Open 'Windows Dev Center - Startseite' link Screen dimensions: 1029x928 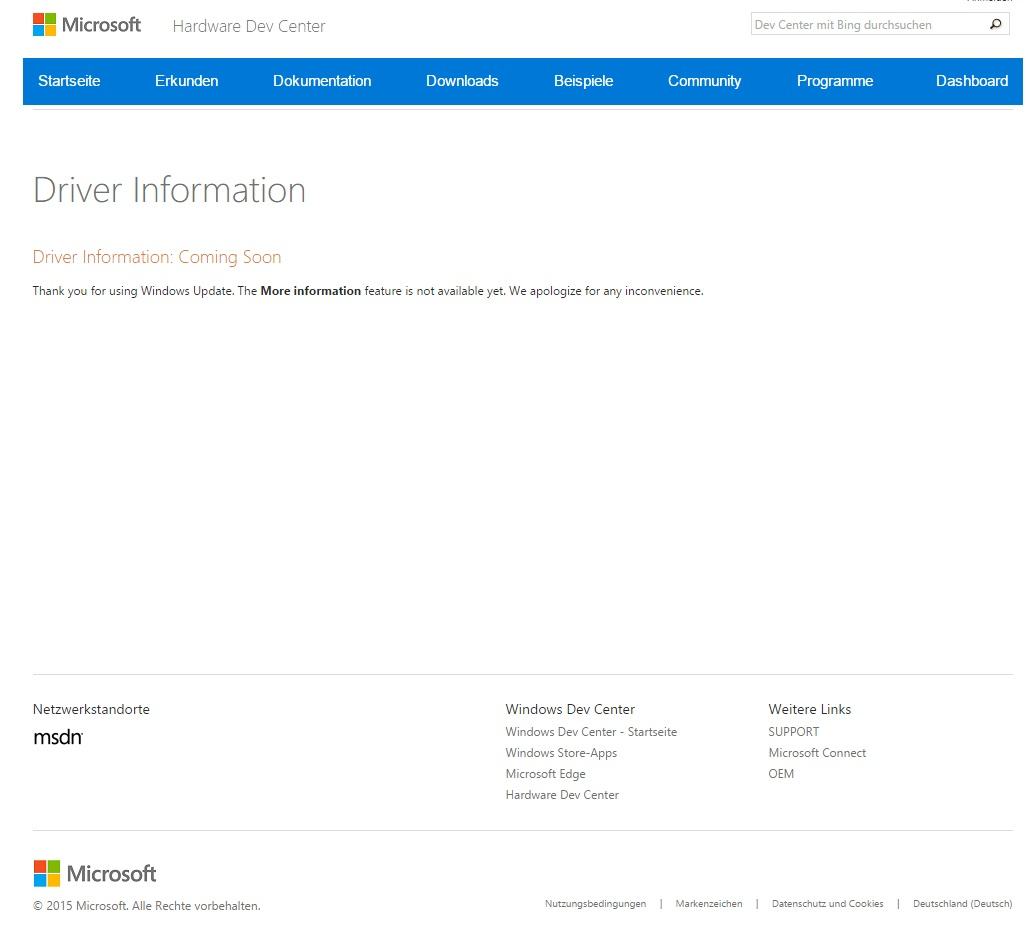591,732
